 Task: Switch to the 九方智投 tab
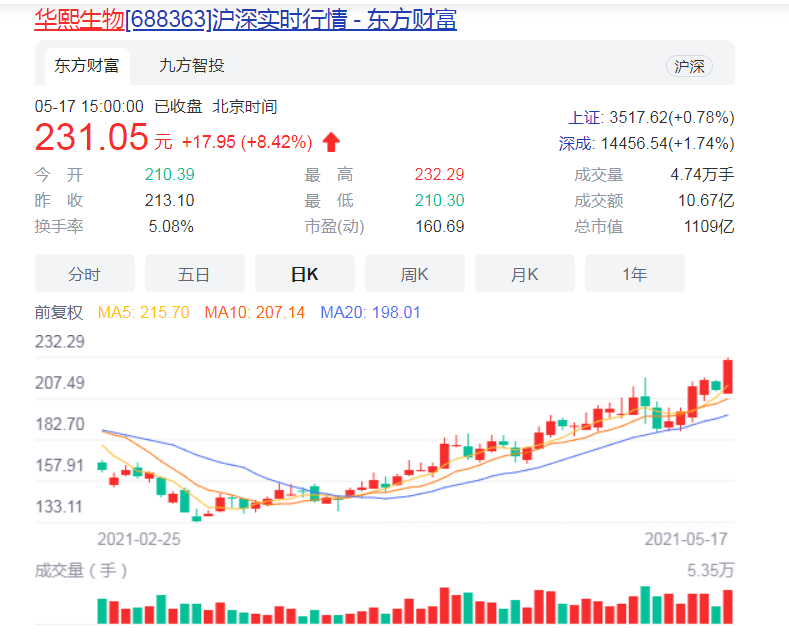[191, 66]
